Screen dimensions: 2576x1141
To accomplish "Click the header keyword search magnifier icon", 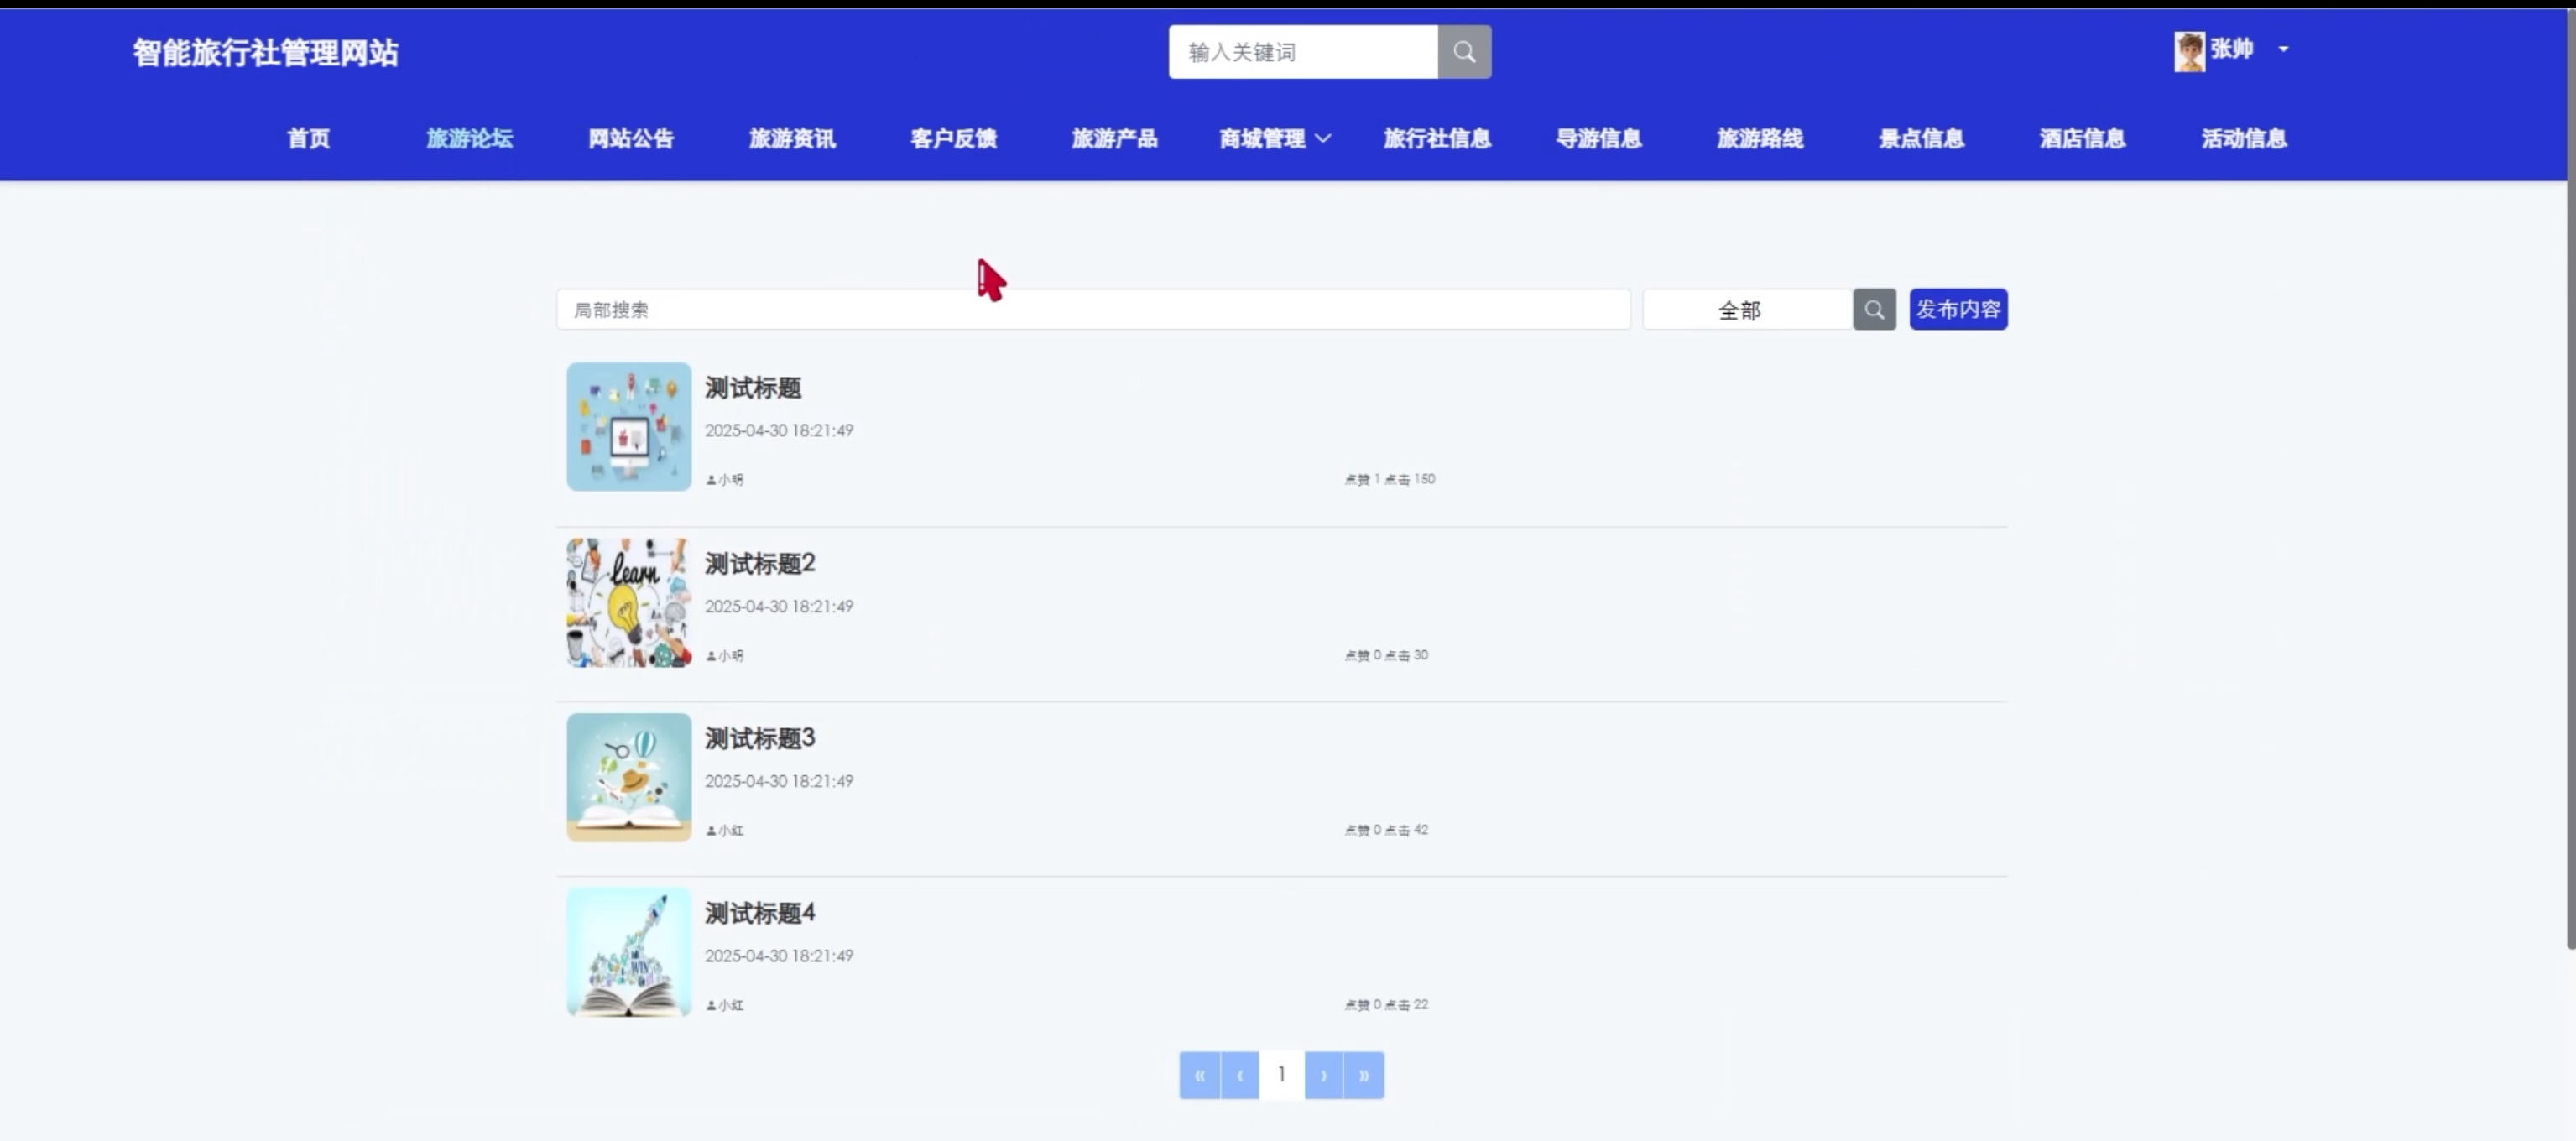I will click(1464, 52).
